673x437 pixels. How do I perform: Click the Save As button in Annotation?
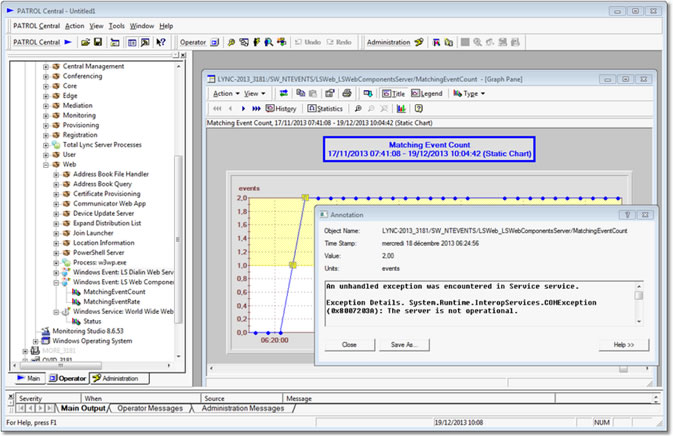pyautogui.click(x=403, y=344)
